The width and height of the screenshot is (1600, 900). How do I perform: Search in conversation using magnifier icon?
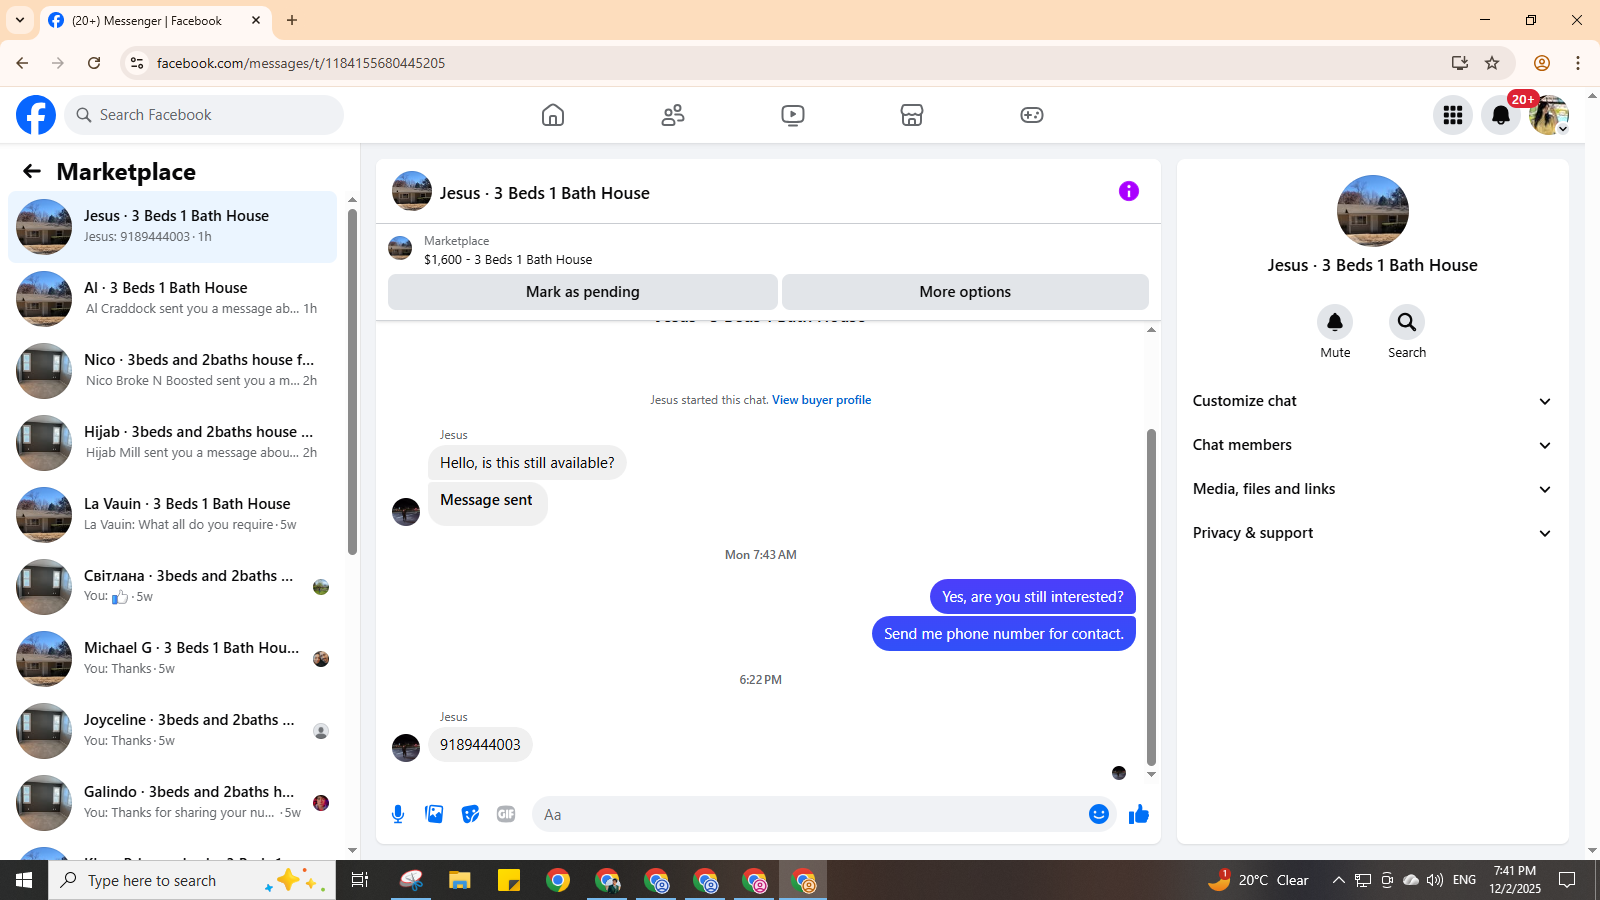(x=1407, y=322)
